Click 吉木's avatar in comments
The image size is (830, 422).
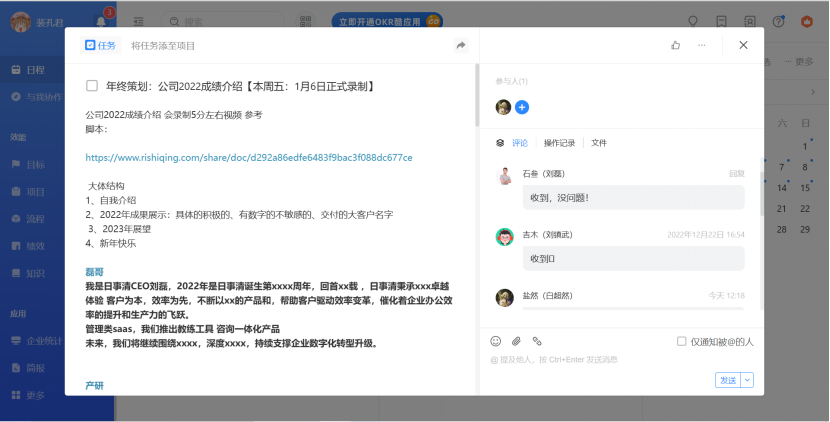(x=504, y=237)
